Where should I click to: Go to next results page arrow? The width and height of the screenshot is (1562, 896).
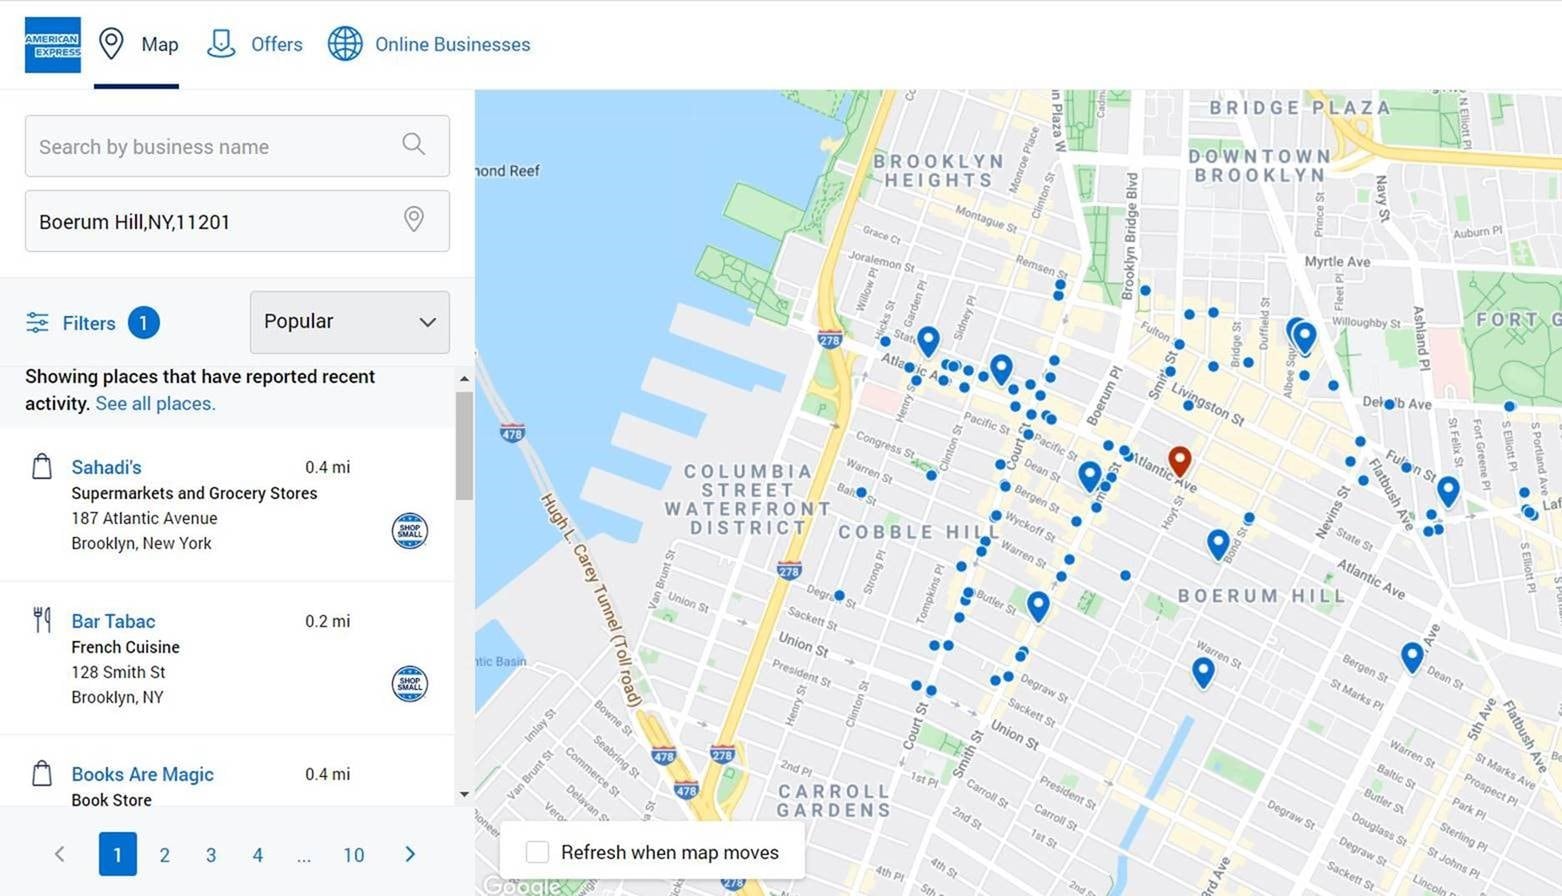point(410,854)
